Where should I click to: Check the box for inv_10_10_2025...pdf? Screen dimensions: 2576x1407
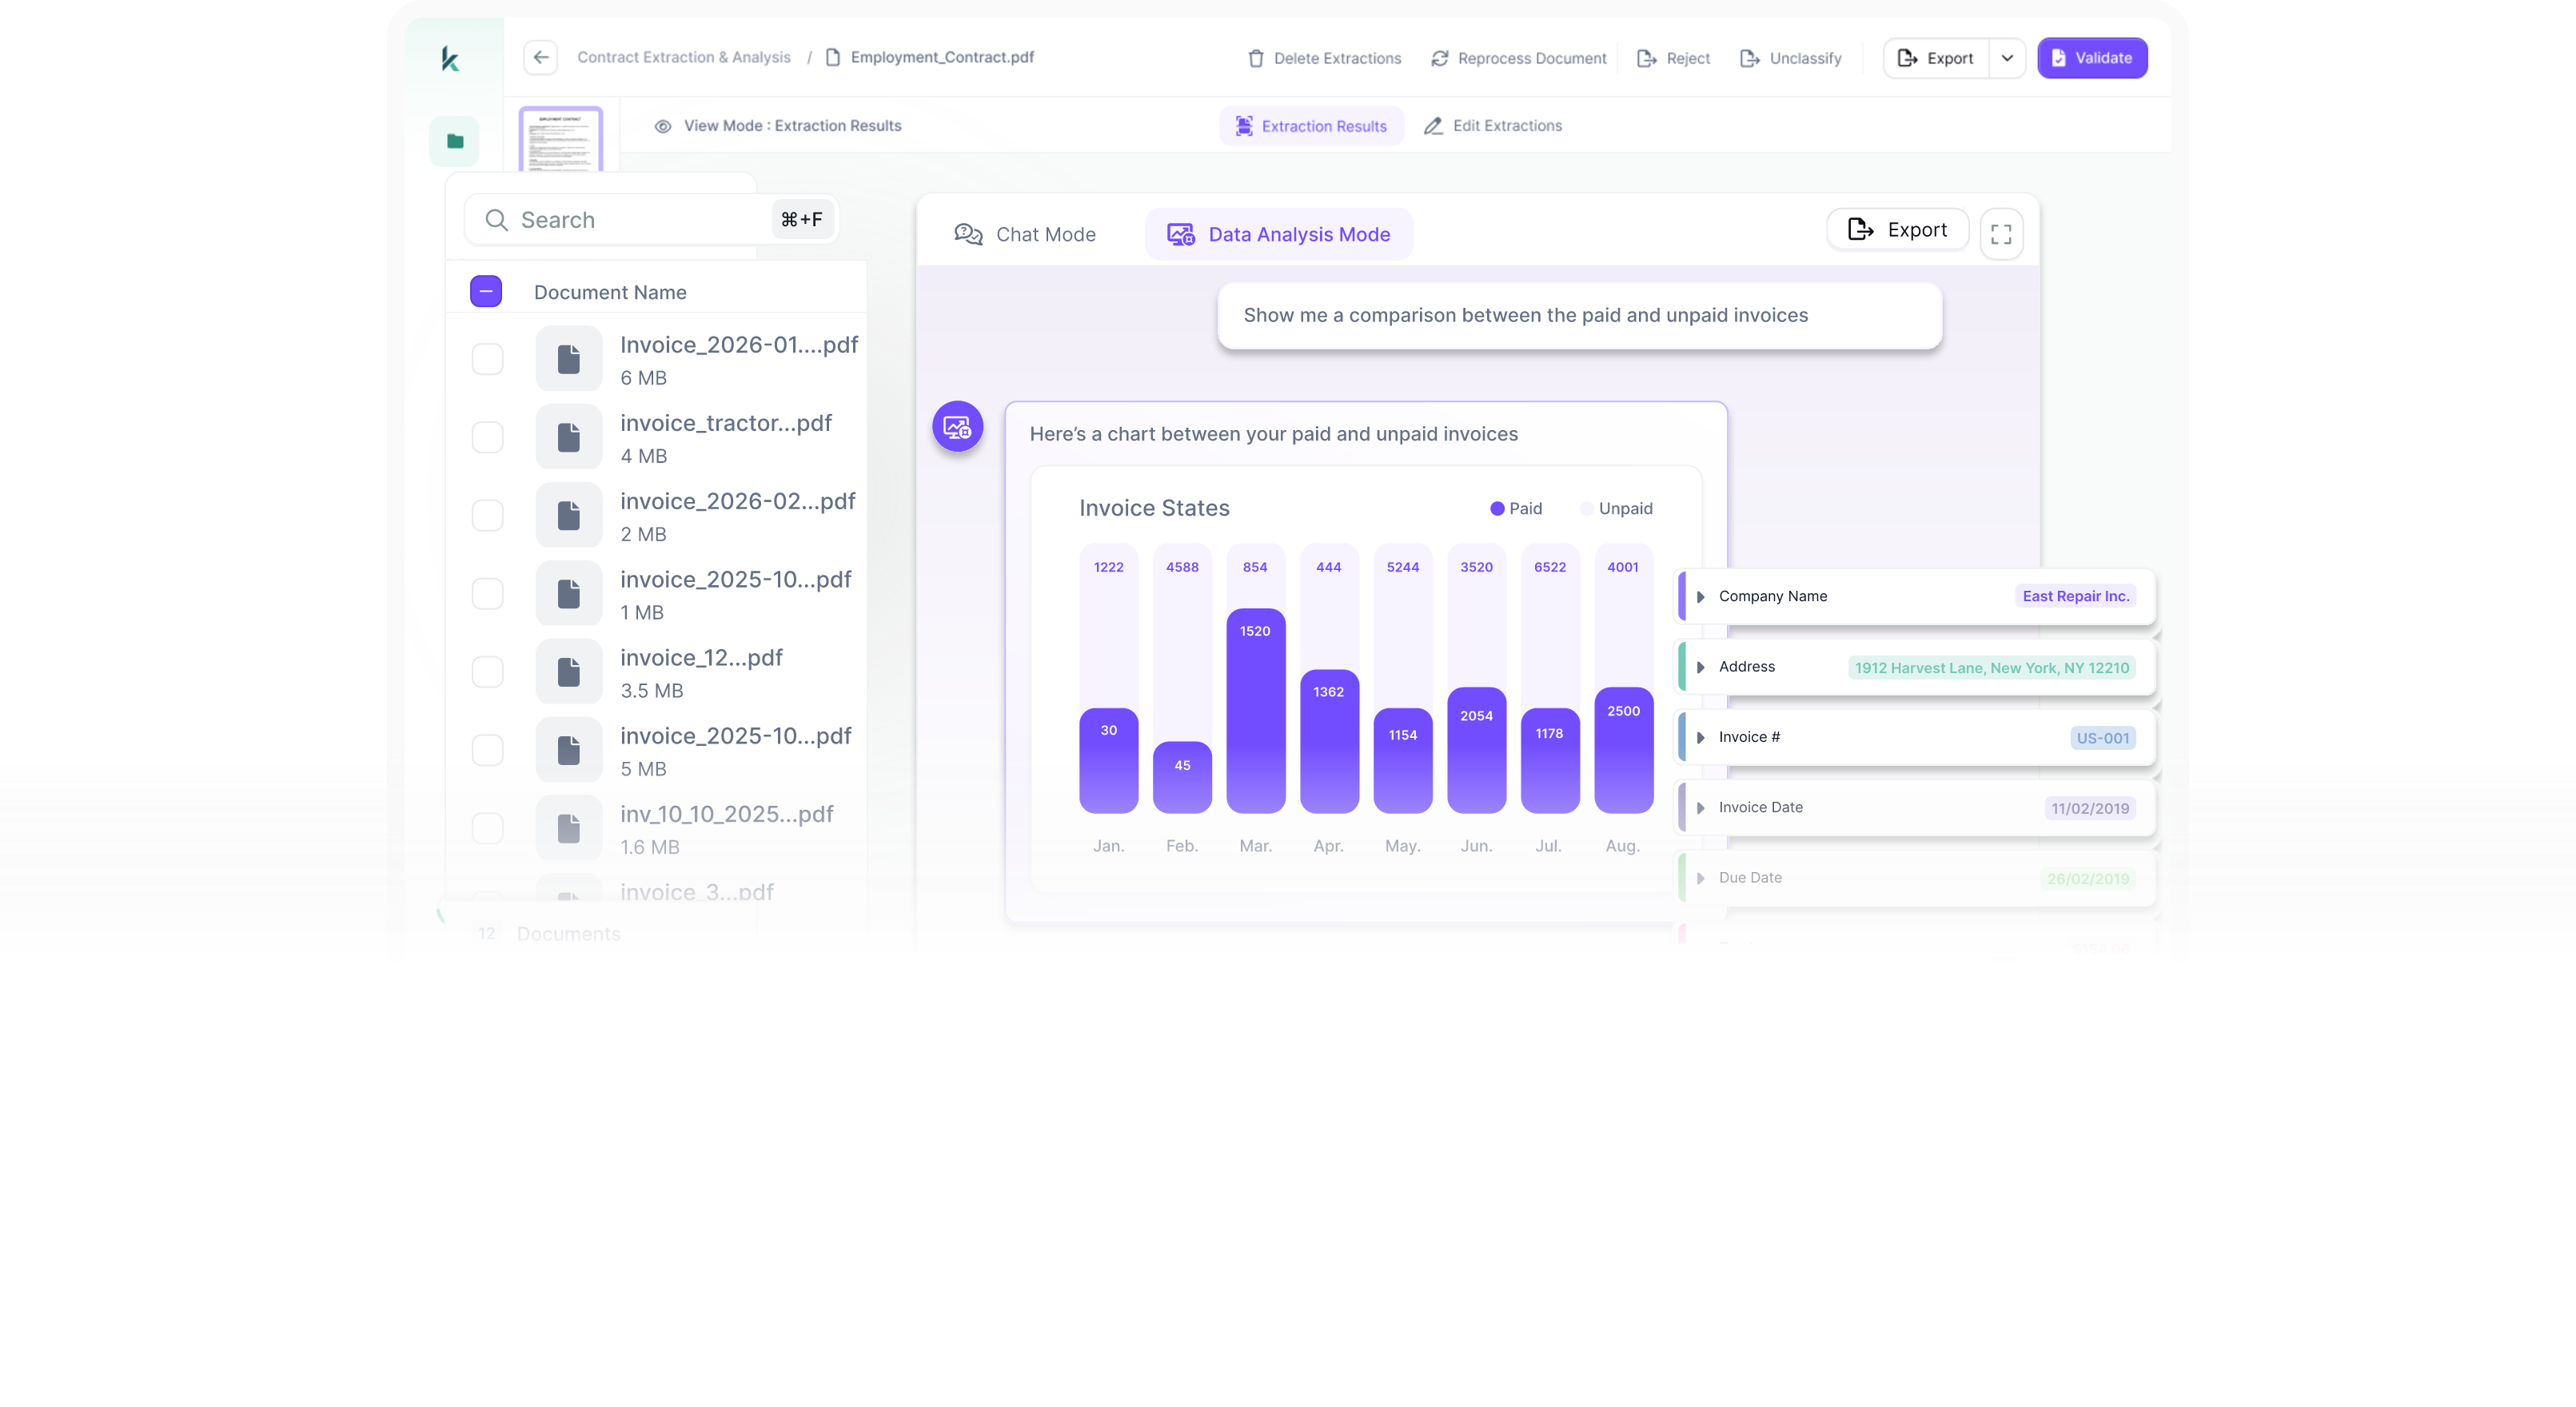pos(487,828)
